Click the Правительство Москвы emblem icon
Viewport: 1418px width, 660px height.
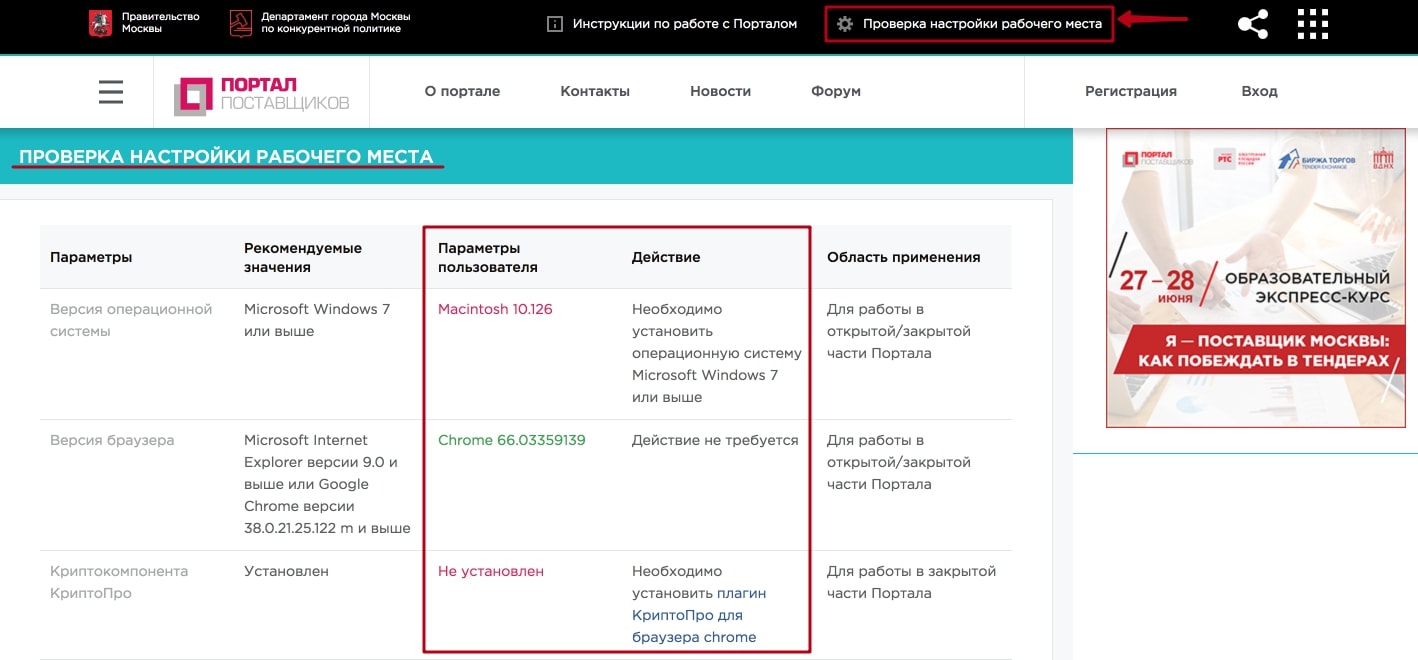pyautogui.click(x=100, y=23)
